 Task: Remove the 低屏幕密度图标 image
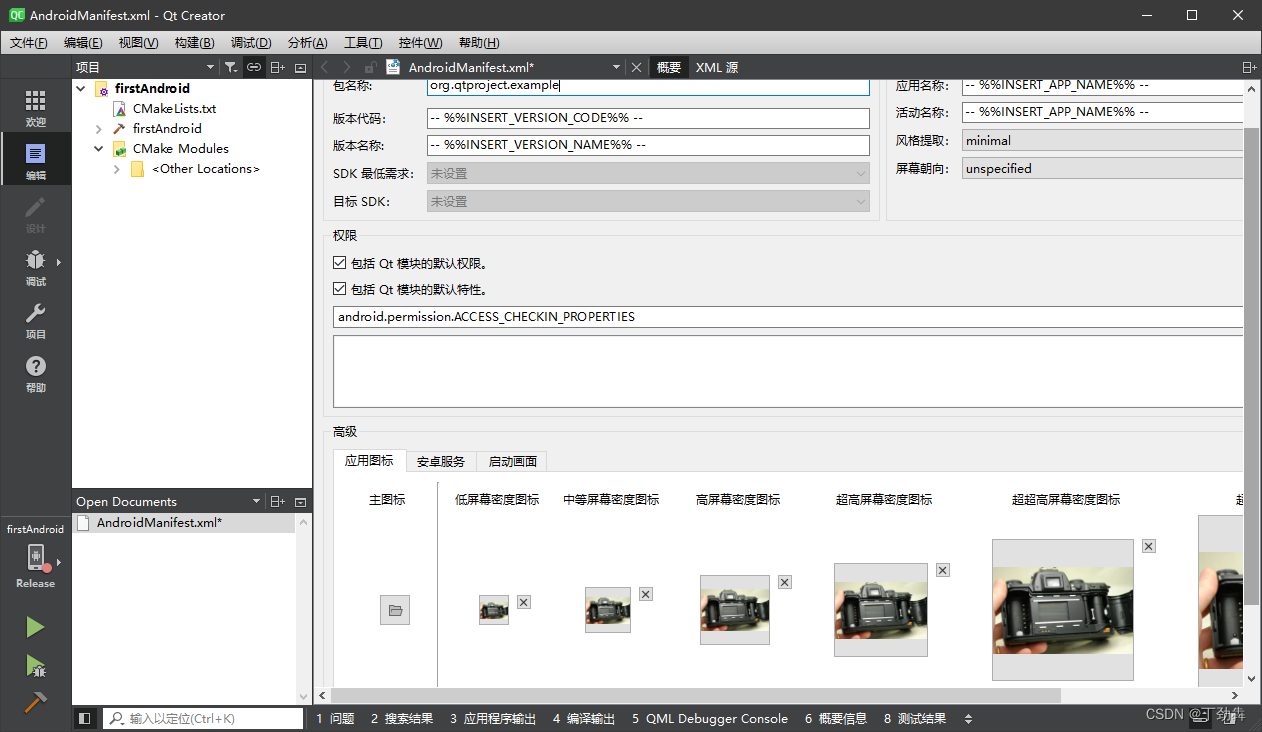[524, 602]
